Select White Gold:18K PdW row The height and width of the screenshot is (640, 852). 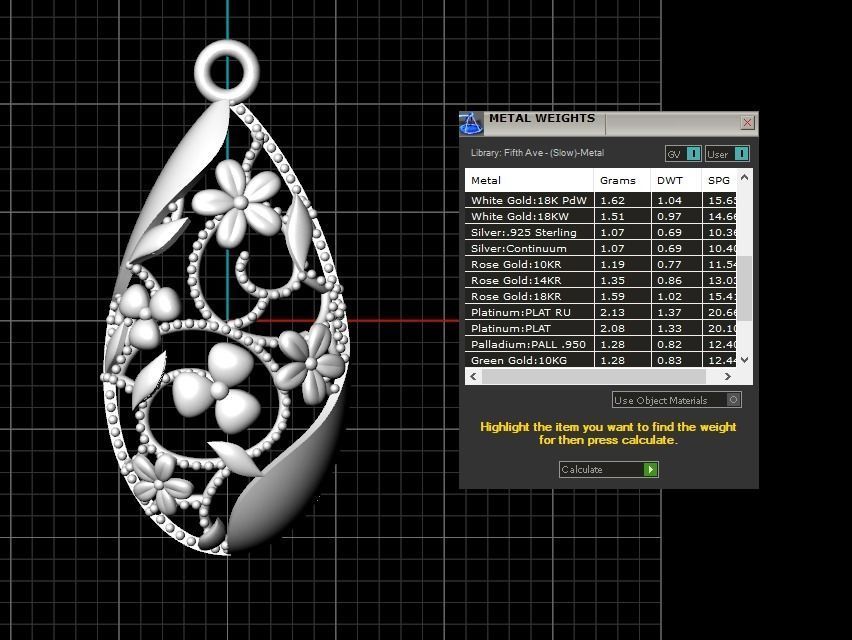pyautogui.click(x=600, y=200)
